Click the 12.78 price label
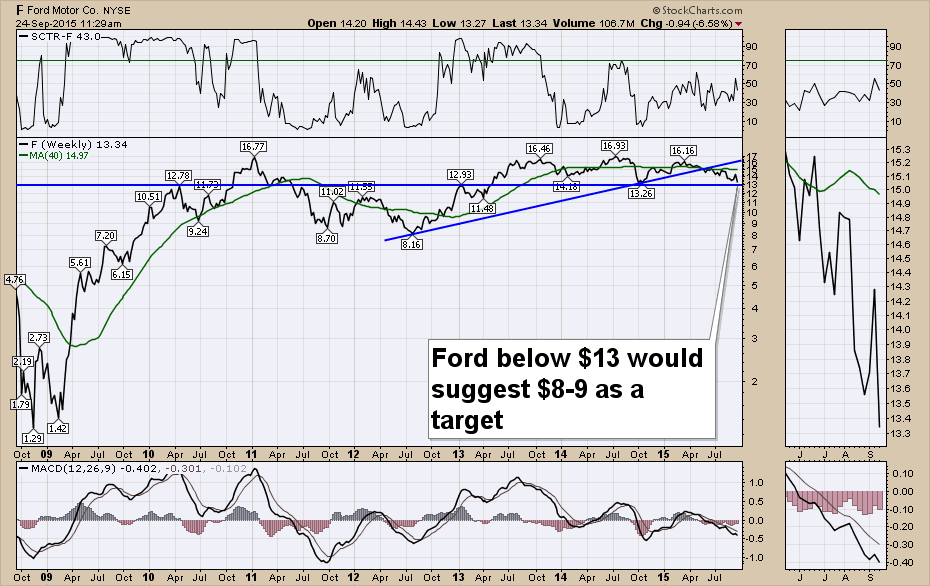 (x=179, y=176)
